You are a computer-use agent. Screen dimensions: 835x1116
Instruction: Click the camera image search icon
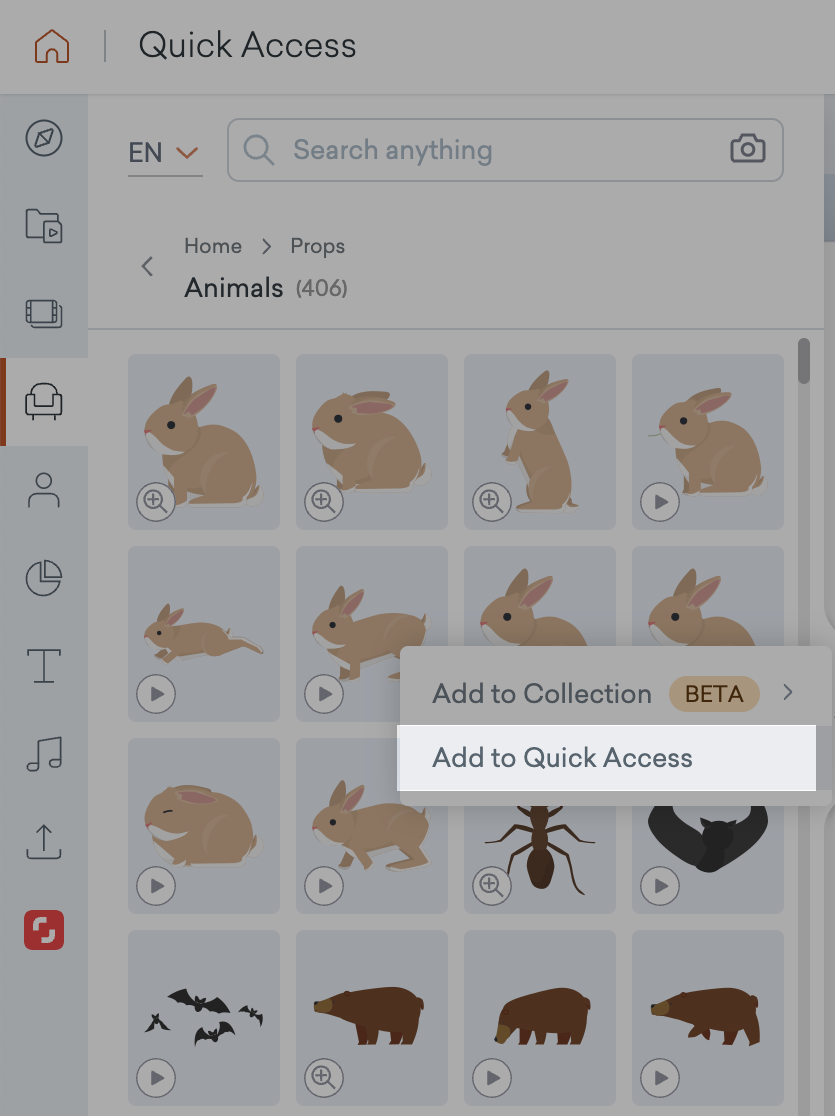point(747,150)
